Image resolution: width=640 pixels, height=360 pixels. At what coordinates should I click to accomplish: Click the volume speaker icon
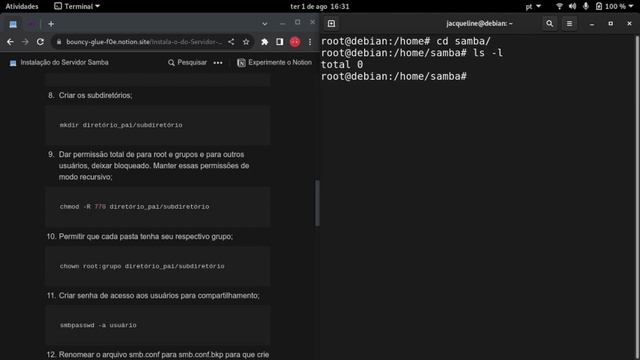point(572,7)
